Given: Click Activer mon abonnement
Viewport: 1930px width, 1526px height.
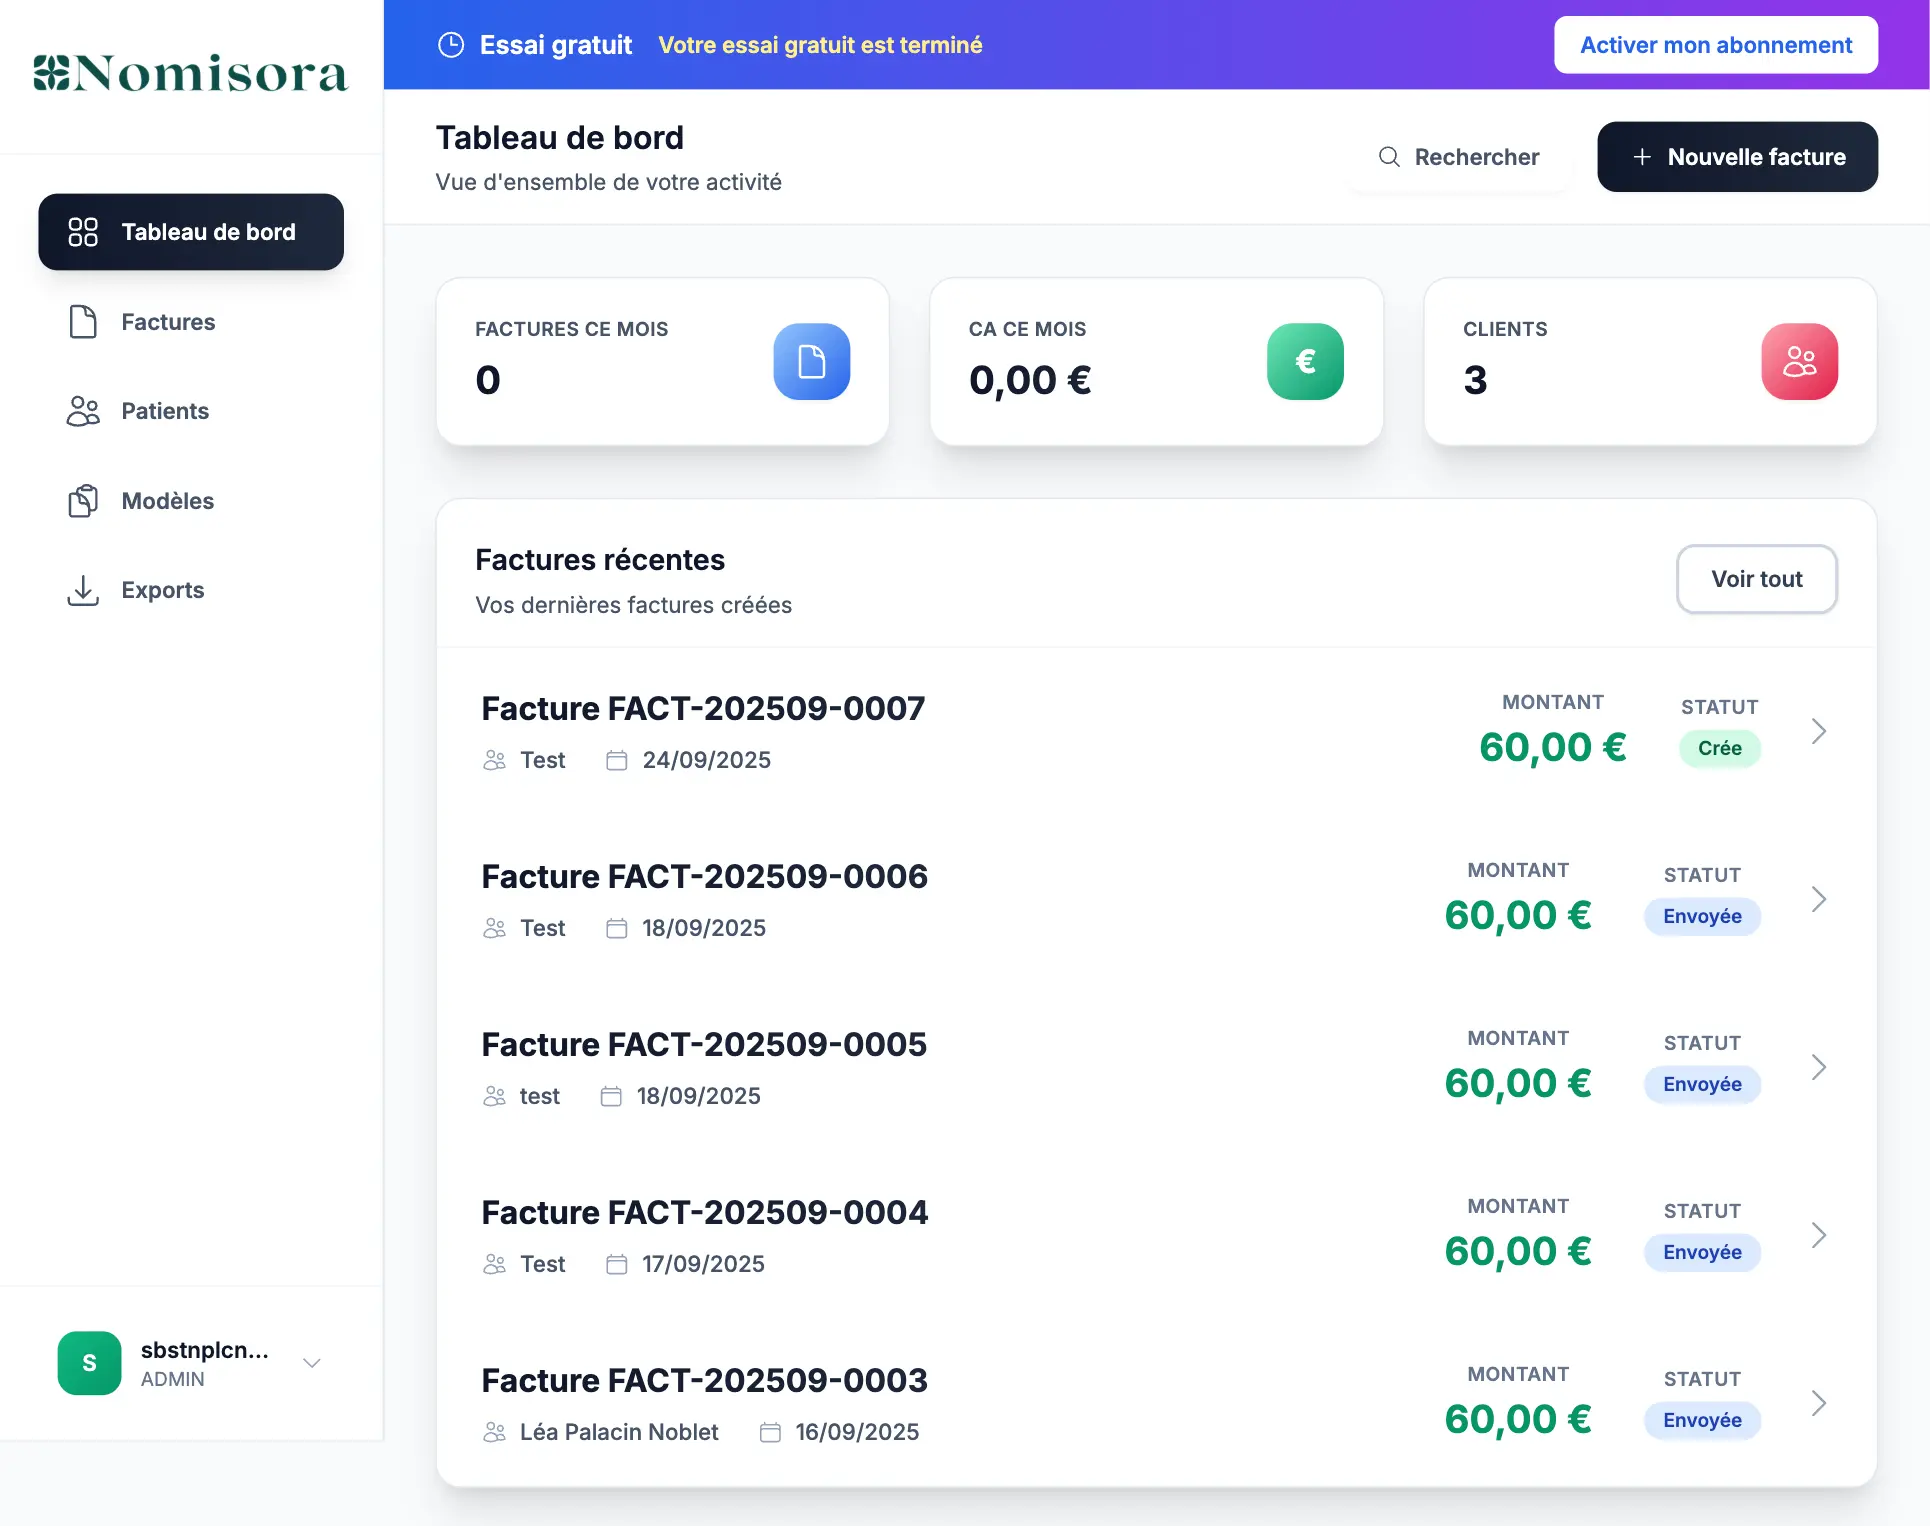Looking at the screenshot, I should tap(1715, 45).
